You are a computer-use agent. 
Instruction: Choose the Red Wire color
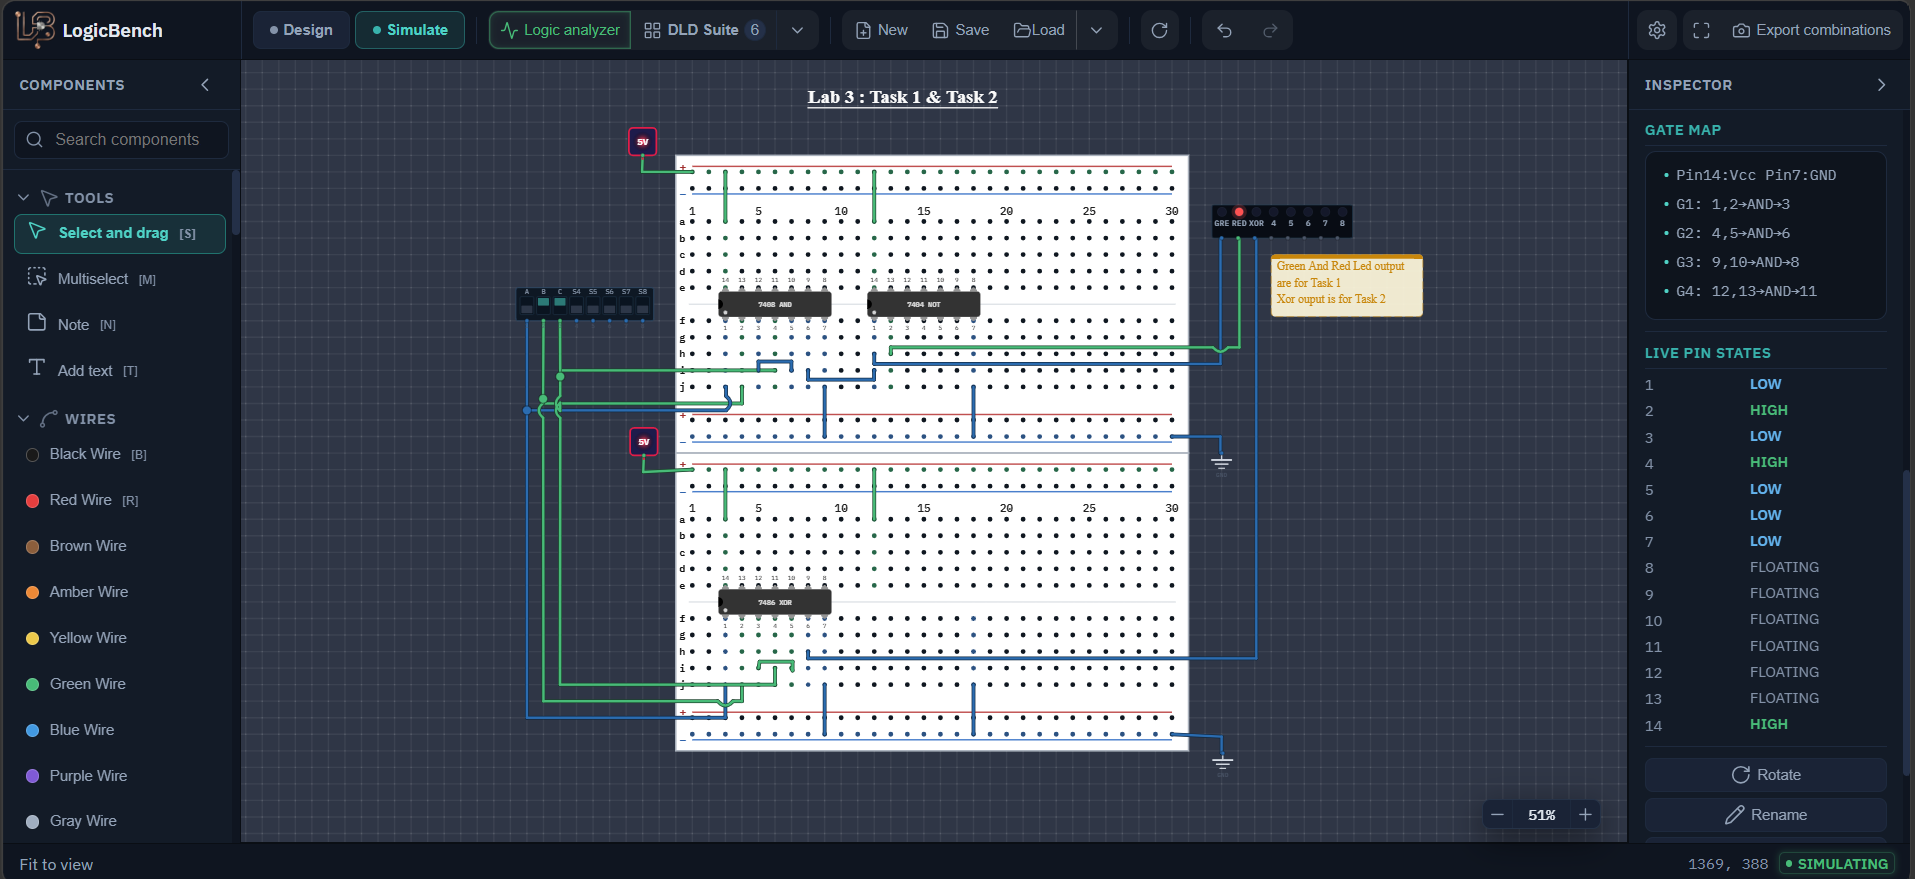(x=120, y=500)
